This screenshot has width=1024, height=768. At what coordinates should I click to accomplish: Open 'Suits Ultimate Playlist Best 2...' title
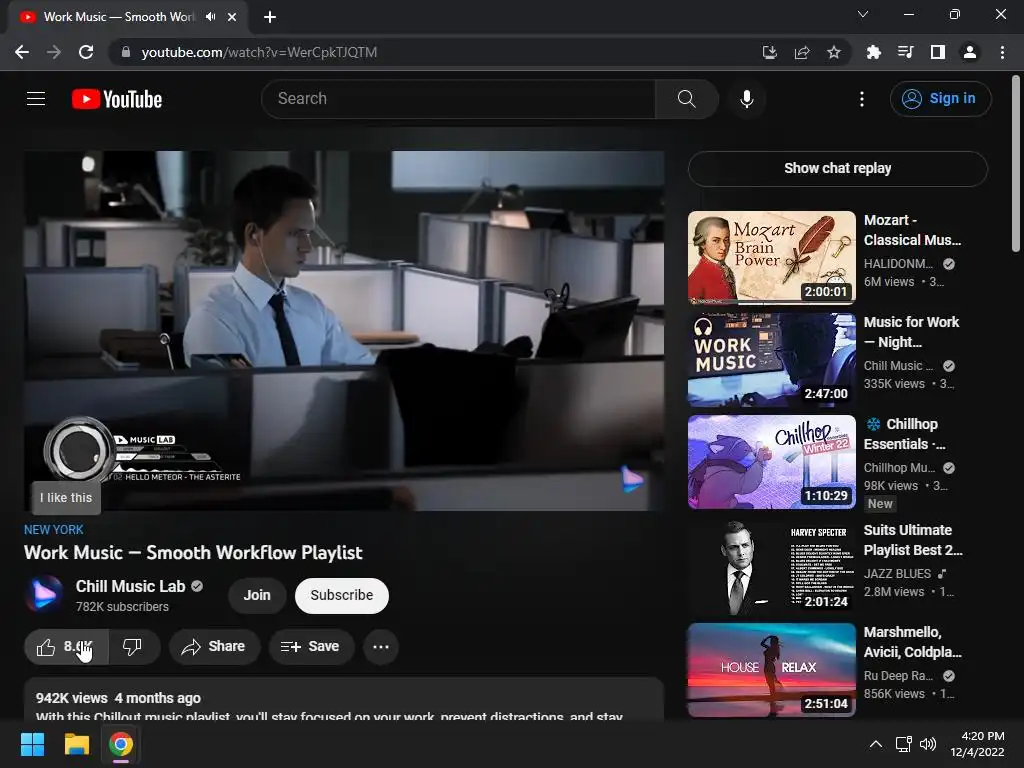(913, 540)
